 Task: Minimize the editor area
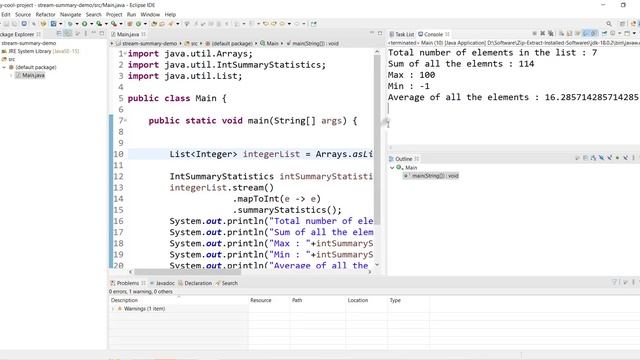coord(372,33)
